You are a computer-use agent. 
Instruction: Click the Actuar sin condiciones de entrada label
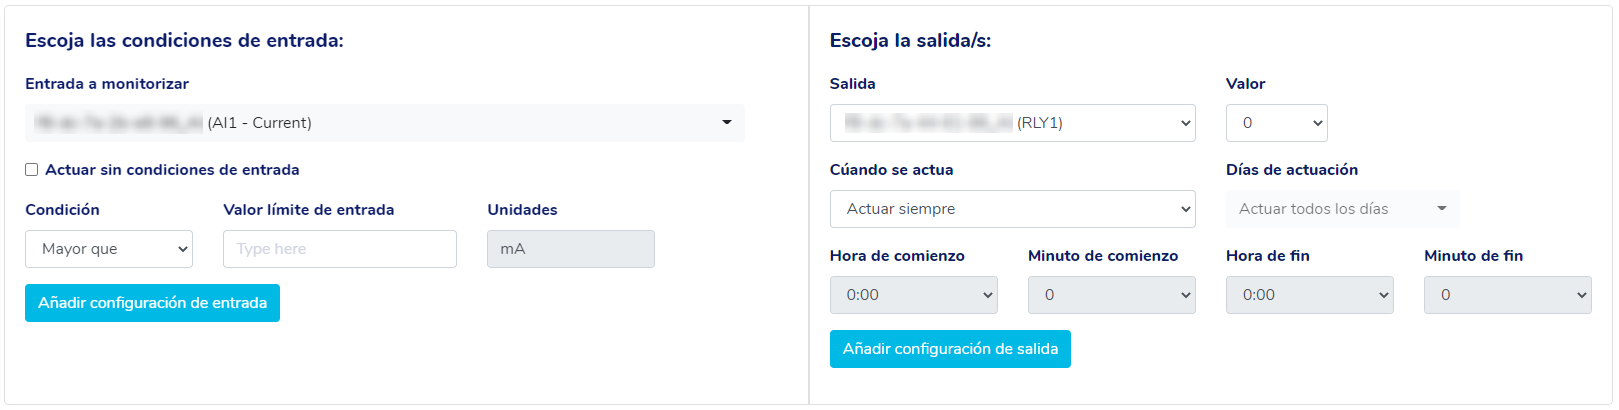(x=172, y=170)
